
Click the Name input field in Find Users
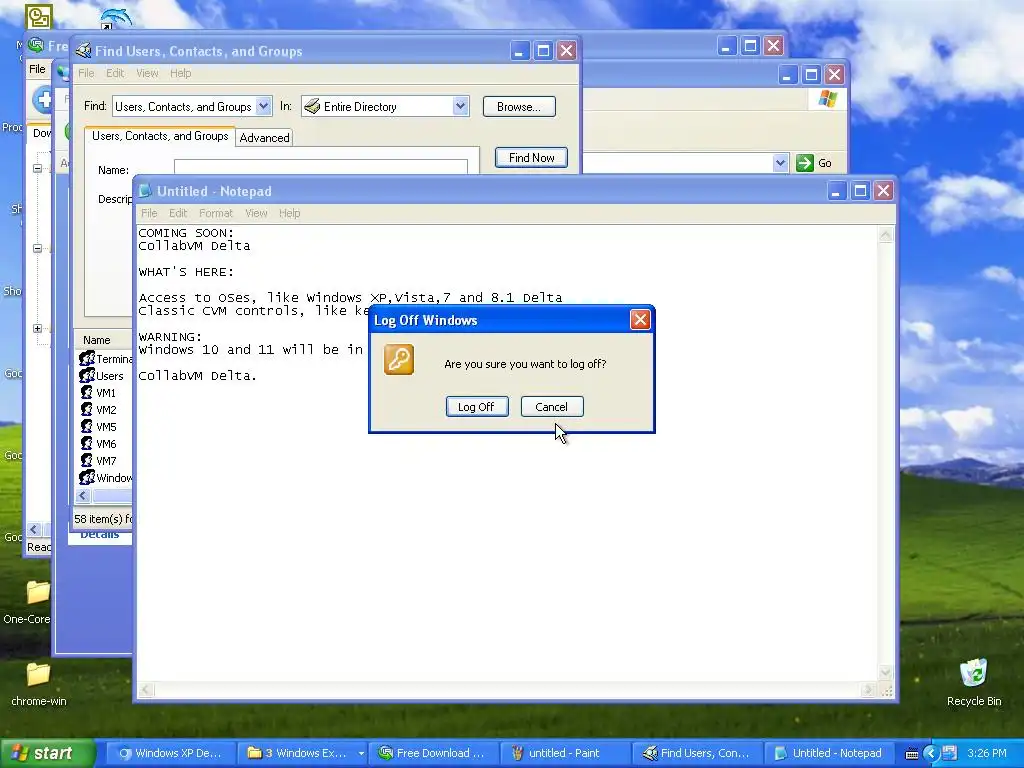[x=321, y=167]
